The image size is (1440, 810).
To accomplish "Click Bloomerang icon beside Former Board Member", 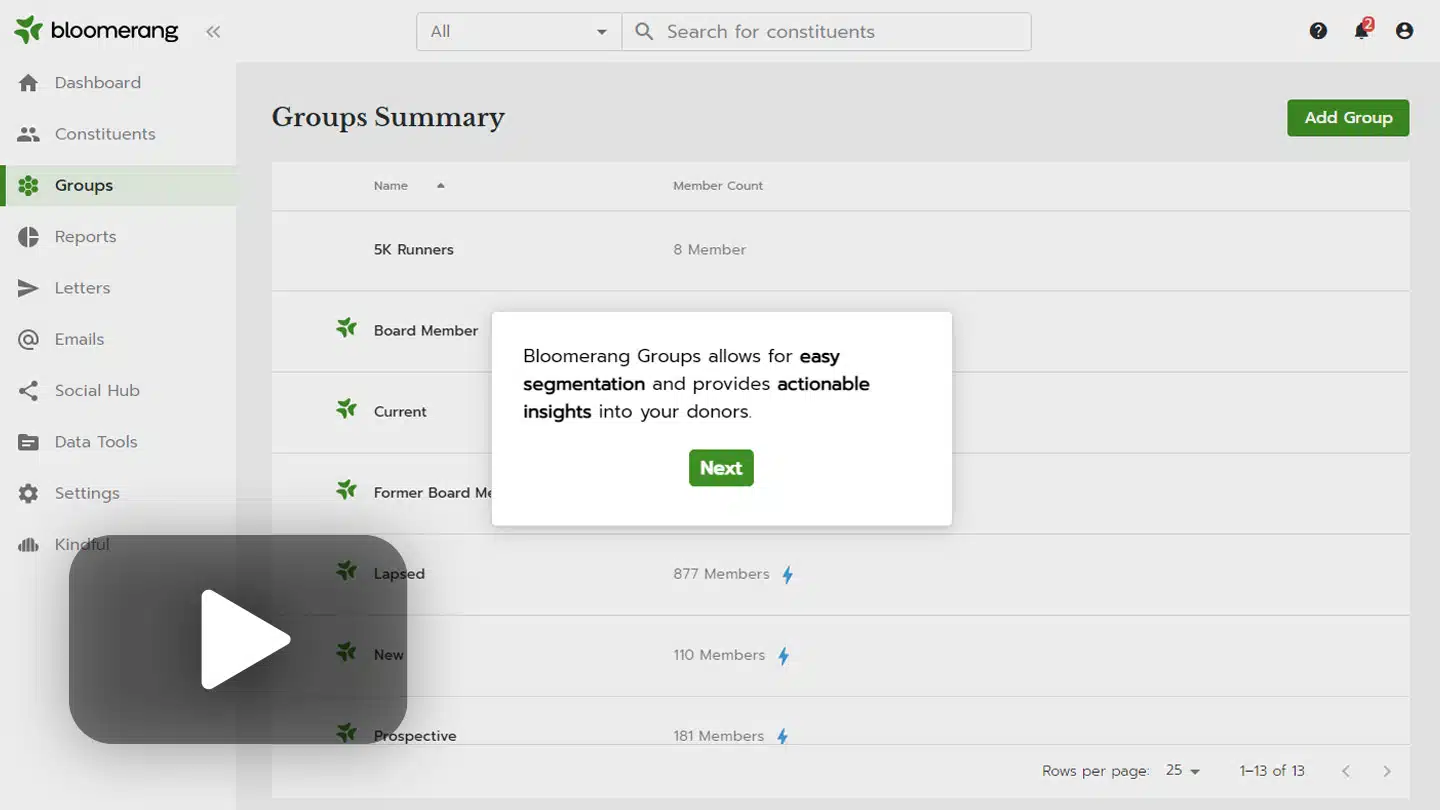I will pos(346,490).
